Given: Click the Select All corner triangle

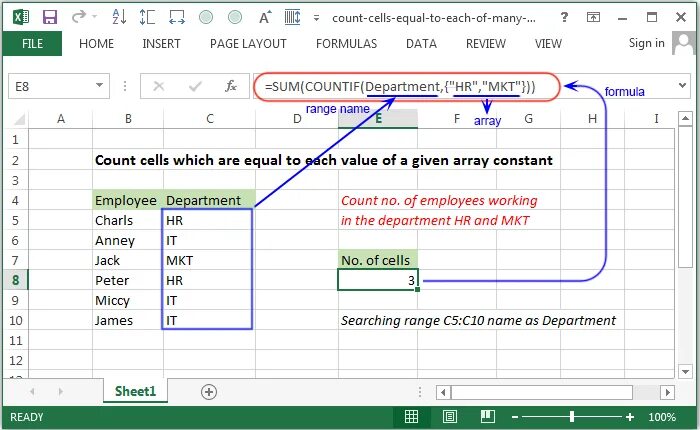Looking at the screenshot, I should coord(18,119).
